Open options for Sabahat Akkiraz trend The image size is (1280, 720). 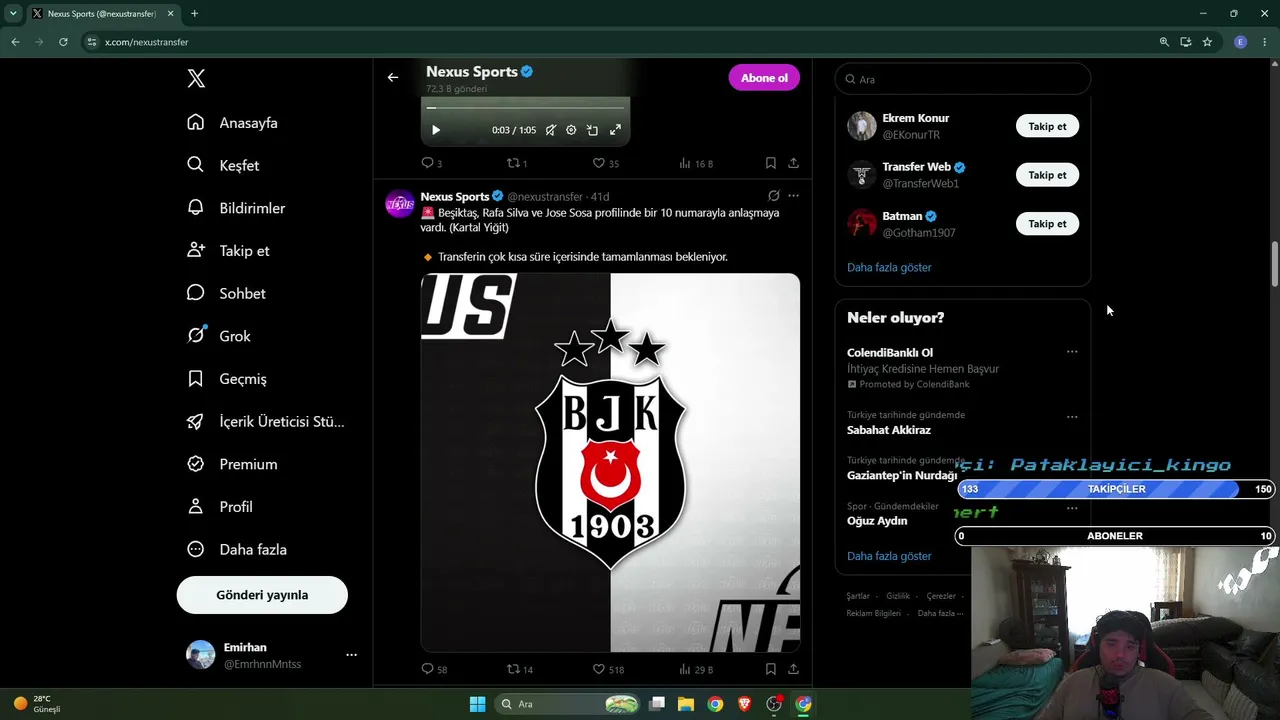[1072, 416]
